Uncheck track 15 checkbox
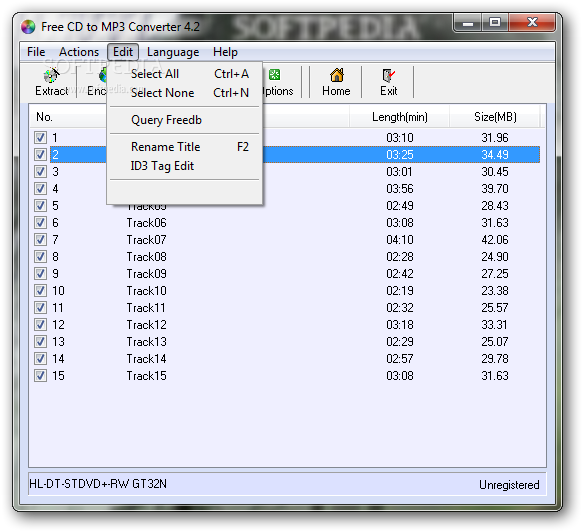Viewport: 583px width, 532px height. (40, 375)
